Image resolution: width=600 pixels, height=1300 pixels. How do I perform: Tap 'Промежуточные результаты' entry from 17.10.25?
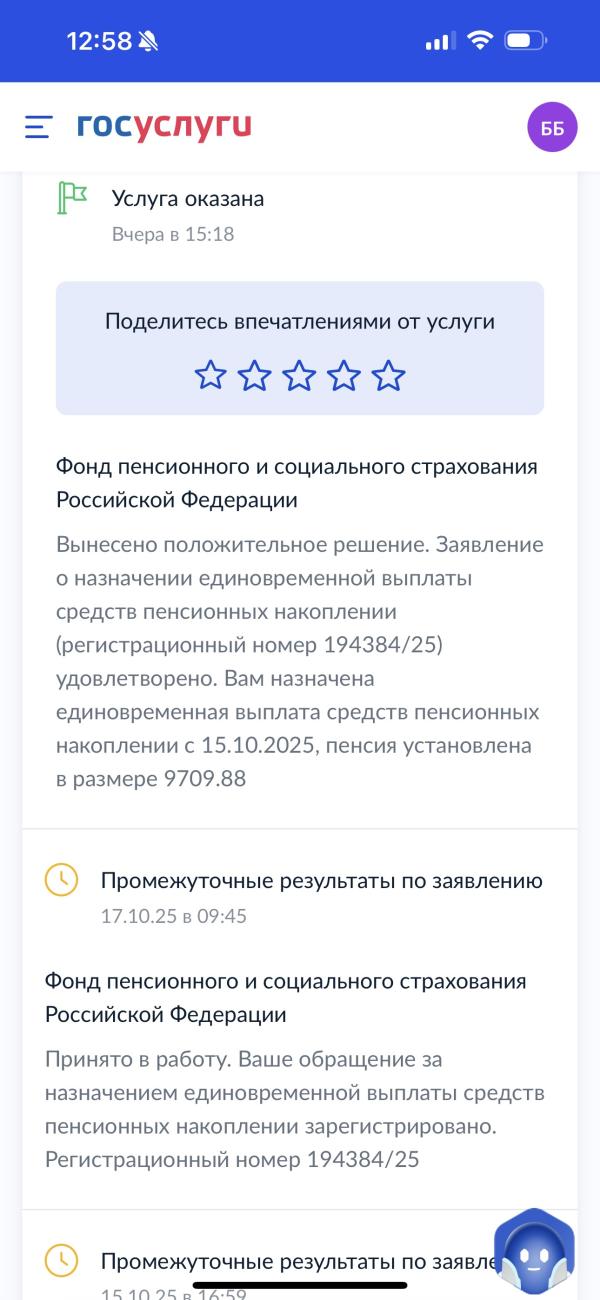pyautogui.click(x=321, y=880)
